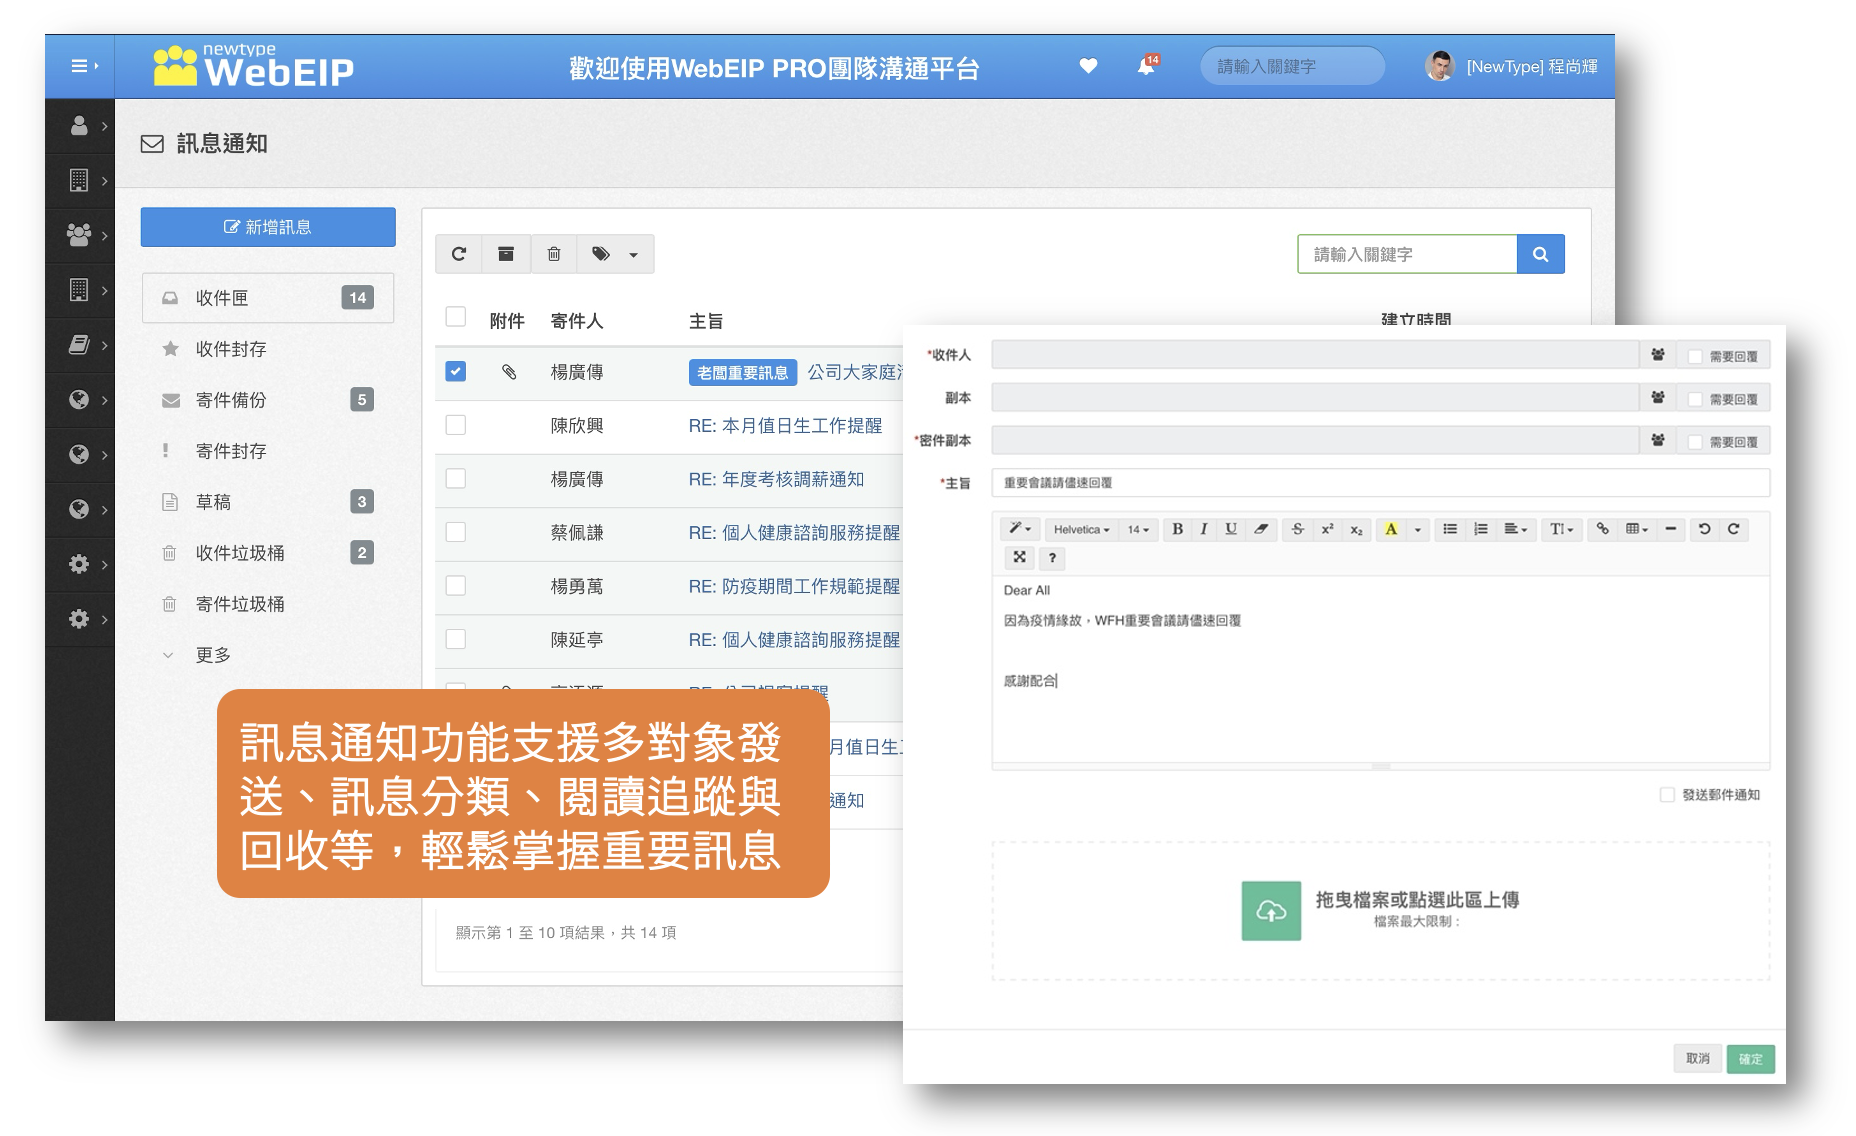Toggle underline formatting in editor
Viewport: 1856px width, 1136px height.
1231,529
